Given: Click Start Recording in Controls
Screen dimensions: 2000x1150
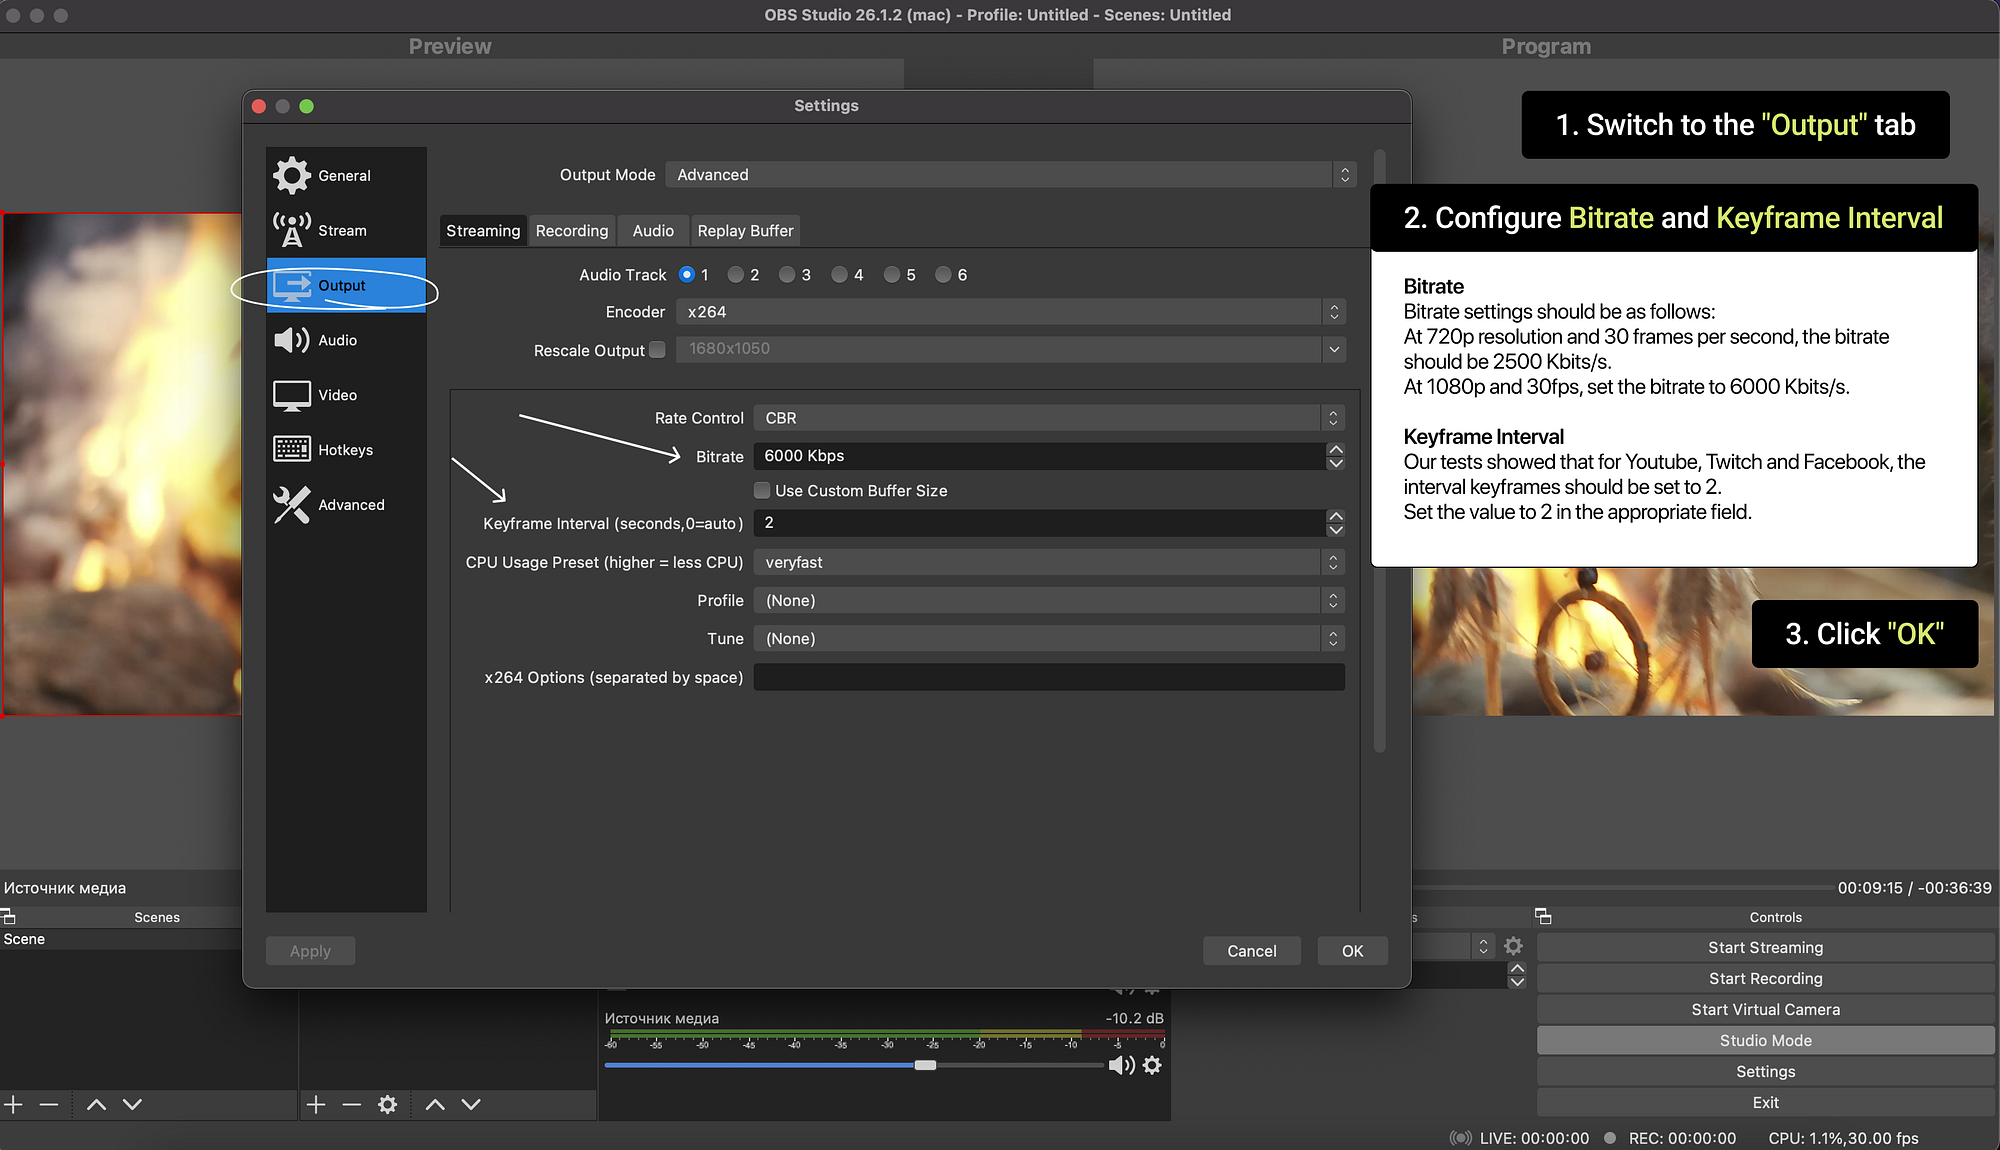Looking at the screenshot, I should coord(1765,979).
